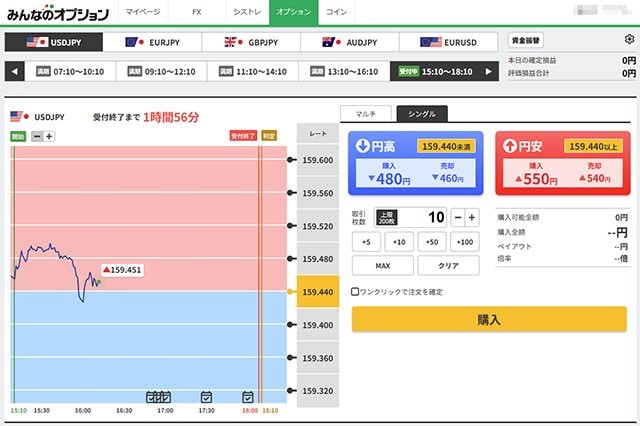
Task: Click the red 受付終了 marker badge
Action: coord(243,135)
